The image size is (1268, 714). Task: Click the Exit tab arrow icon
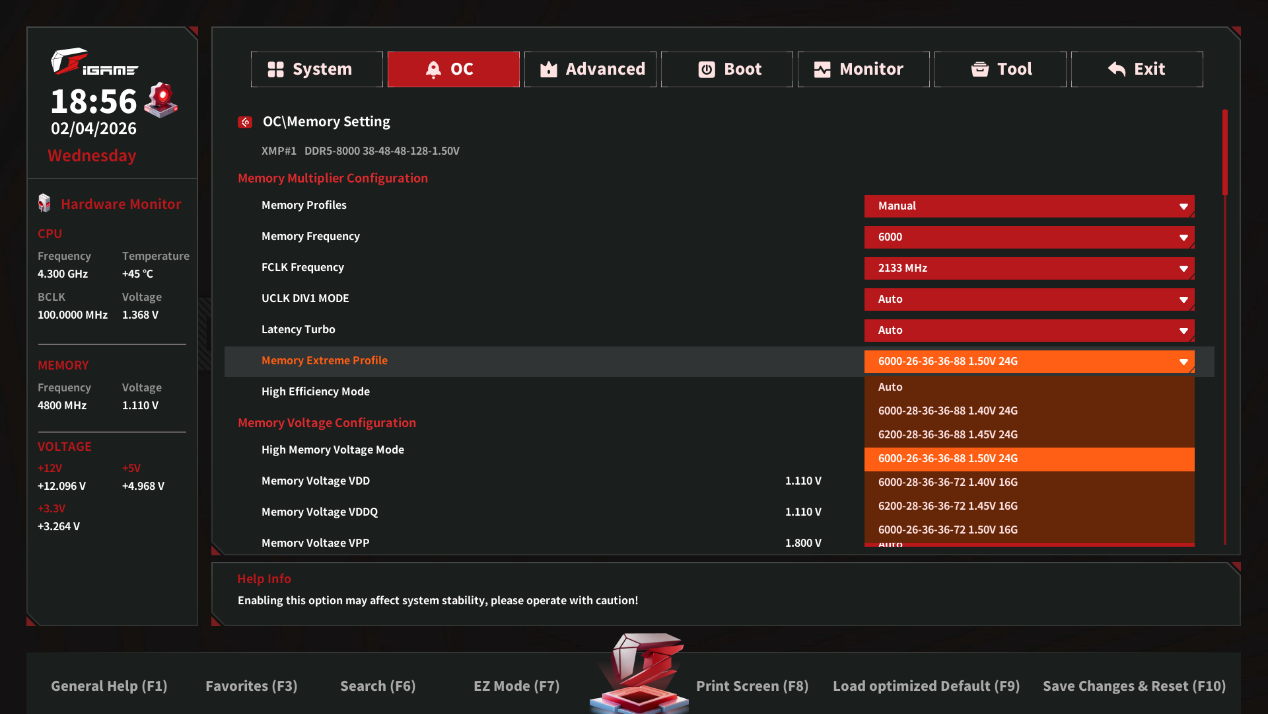(1117, 69)
